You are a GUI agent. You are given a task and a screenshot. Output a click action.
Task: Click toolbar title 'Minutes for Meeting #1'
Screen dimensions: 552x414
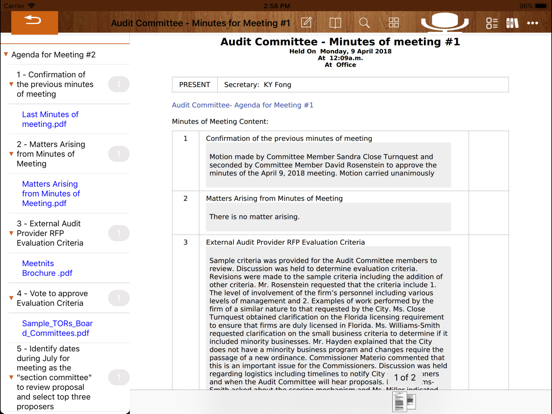(241, 23)
